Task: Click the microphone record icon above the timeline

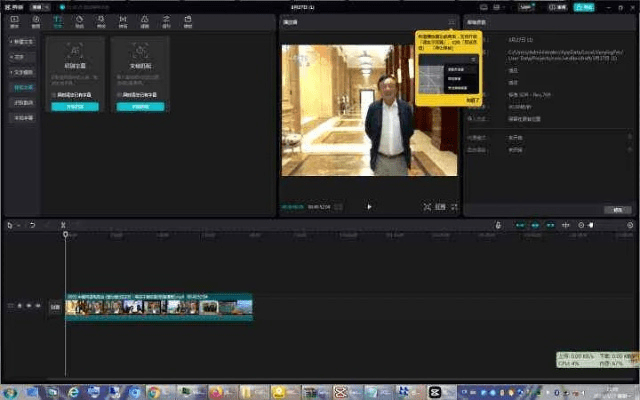Action: [x=497, y=225]
